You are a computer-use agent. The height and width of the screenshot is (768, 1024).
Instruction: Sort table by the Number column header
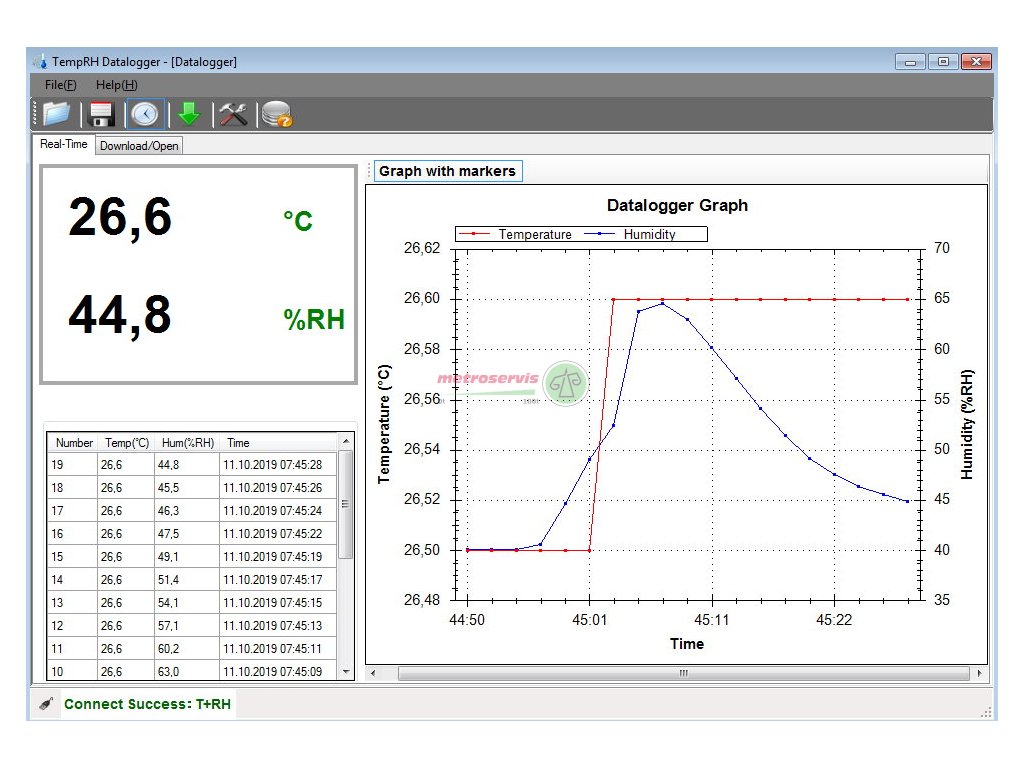[x=74, y=443]
